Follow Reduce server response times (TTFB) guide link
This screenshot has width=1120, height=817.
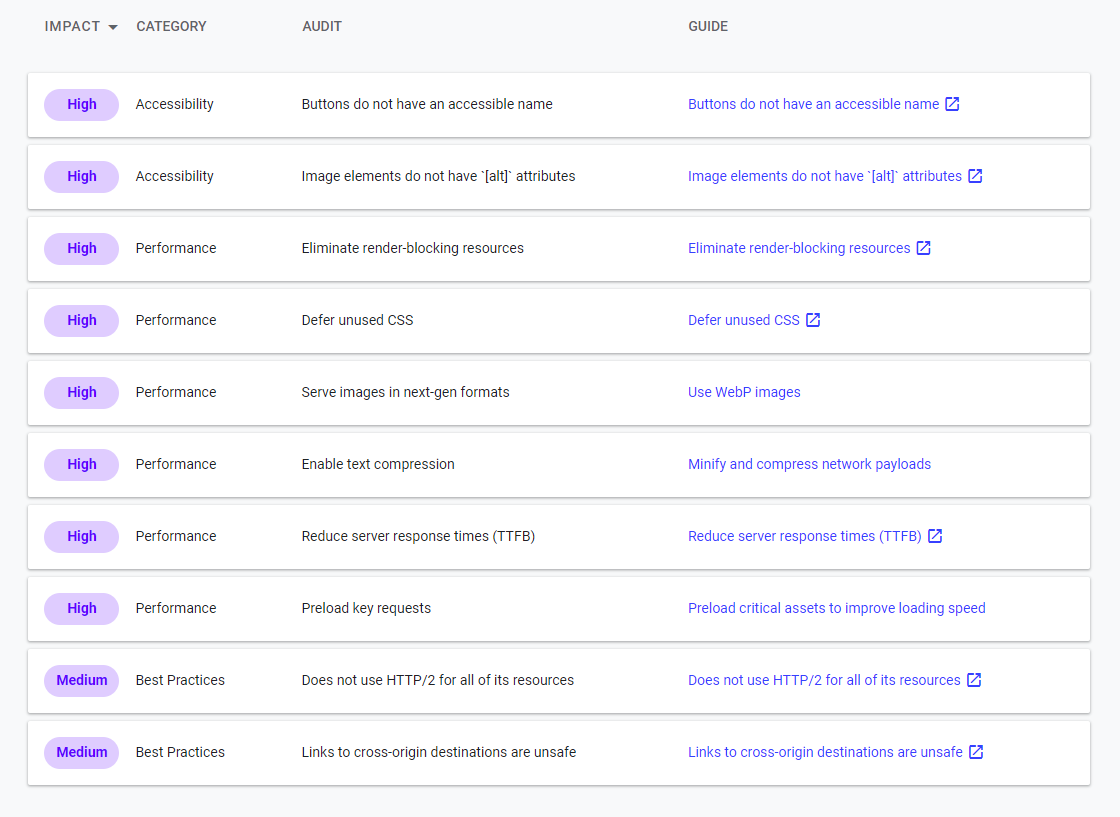coord(805,536)
